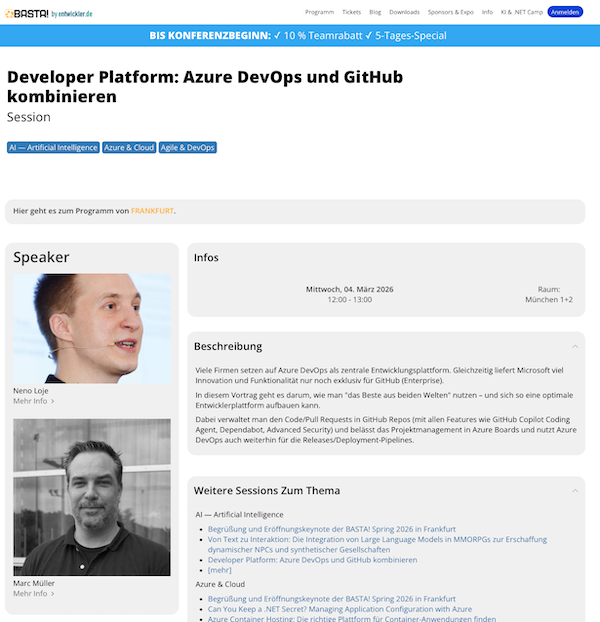Click Marc Müller's speaker photo
Image resolution: width=600 pixels, height=622 pixels.
pyautogui.click(x=92, y=497)
